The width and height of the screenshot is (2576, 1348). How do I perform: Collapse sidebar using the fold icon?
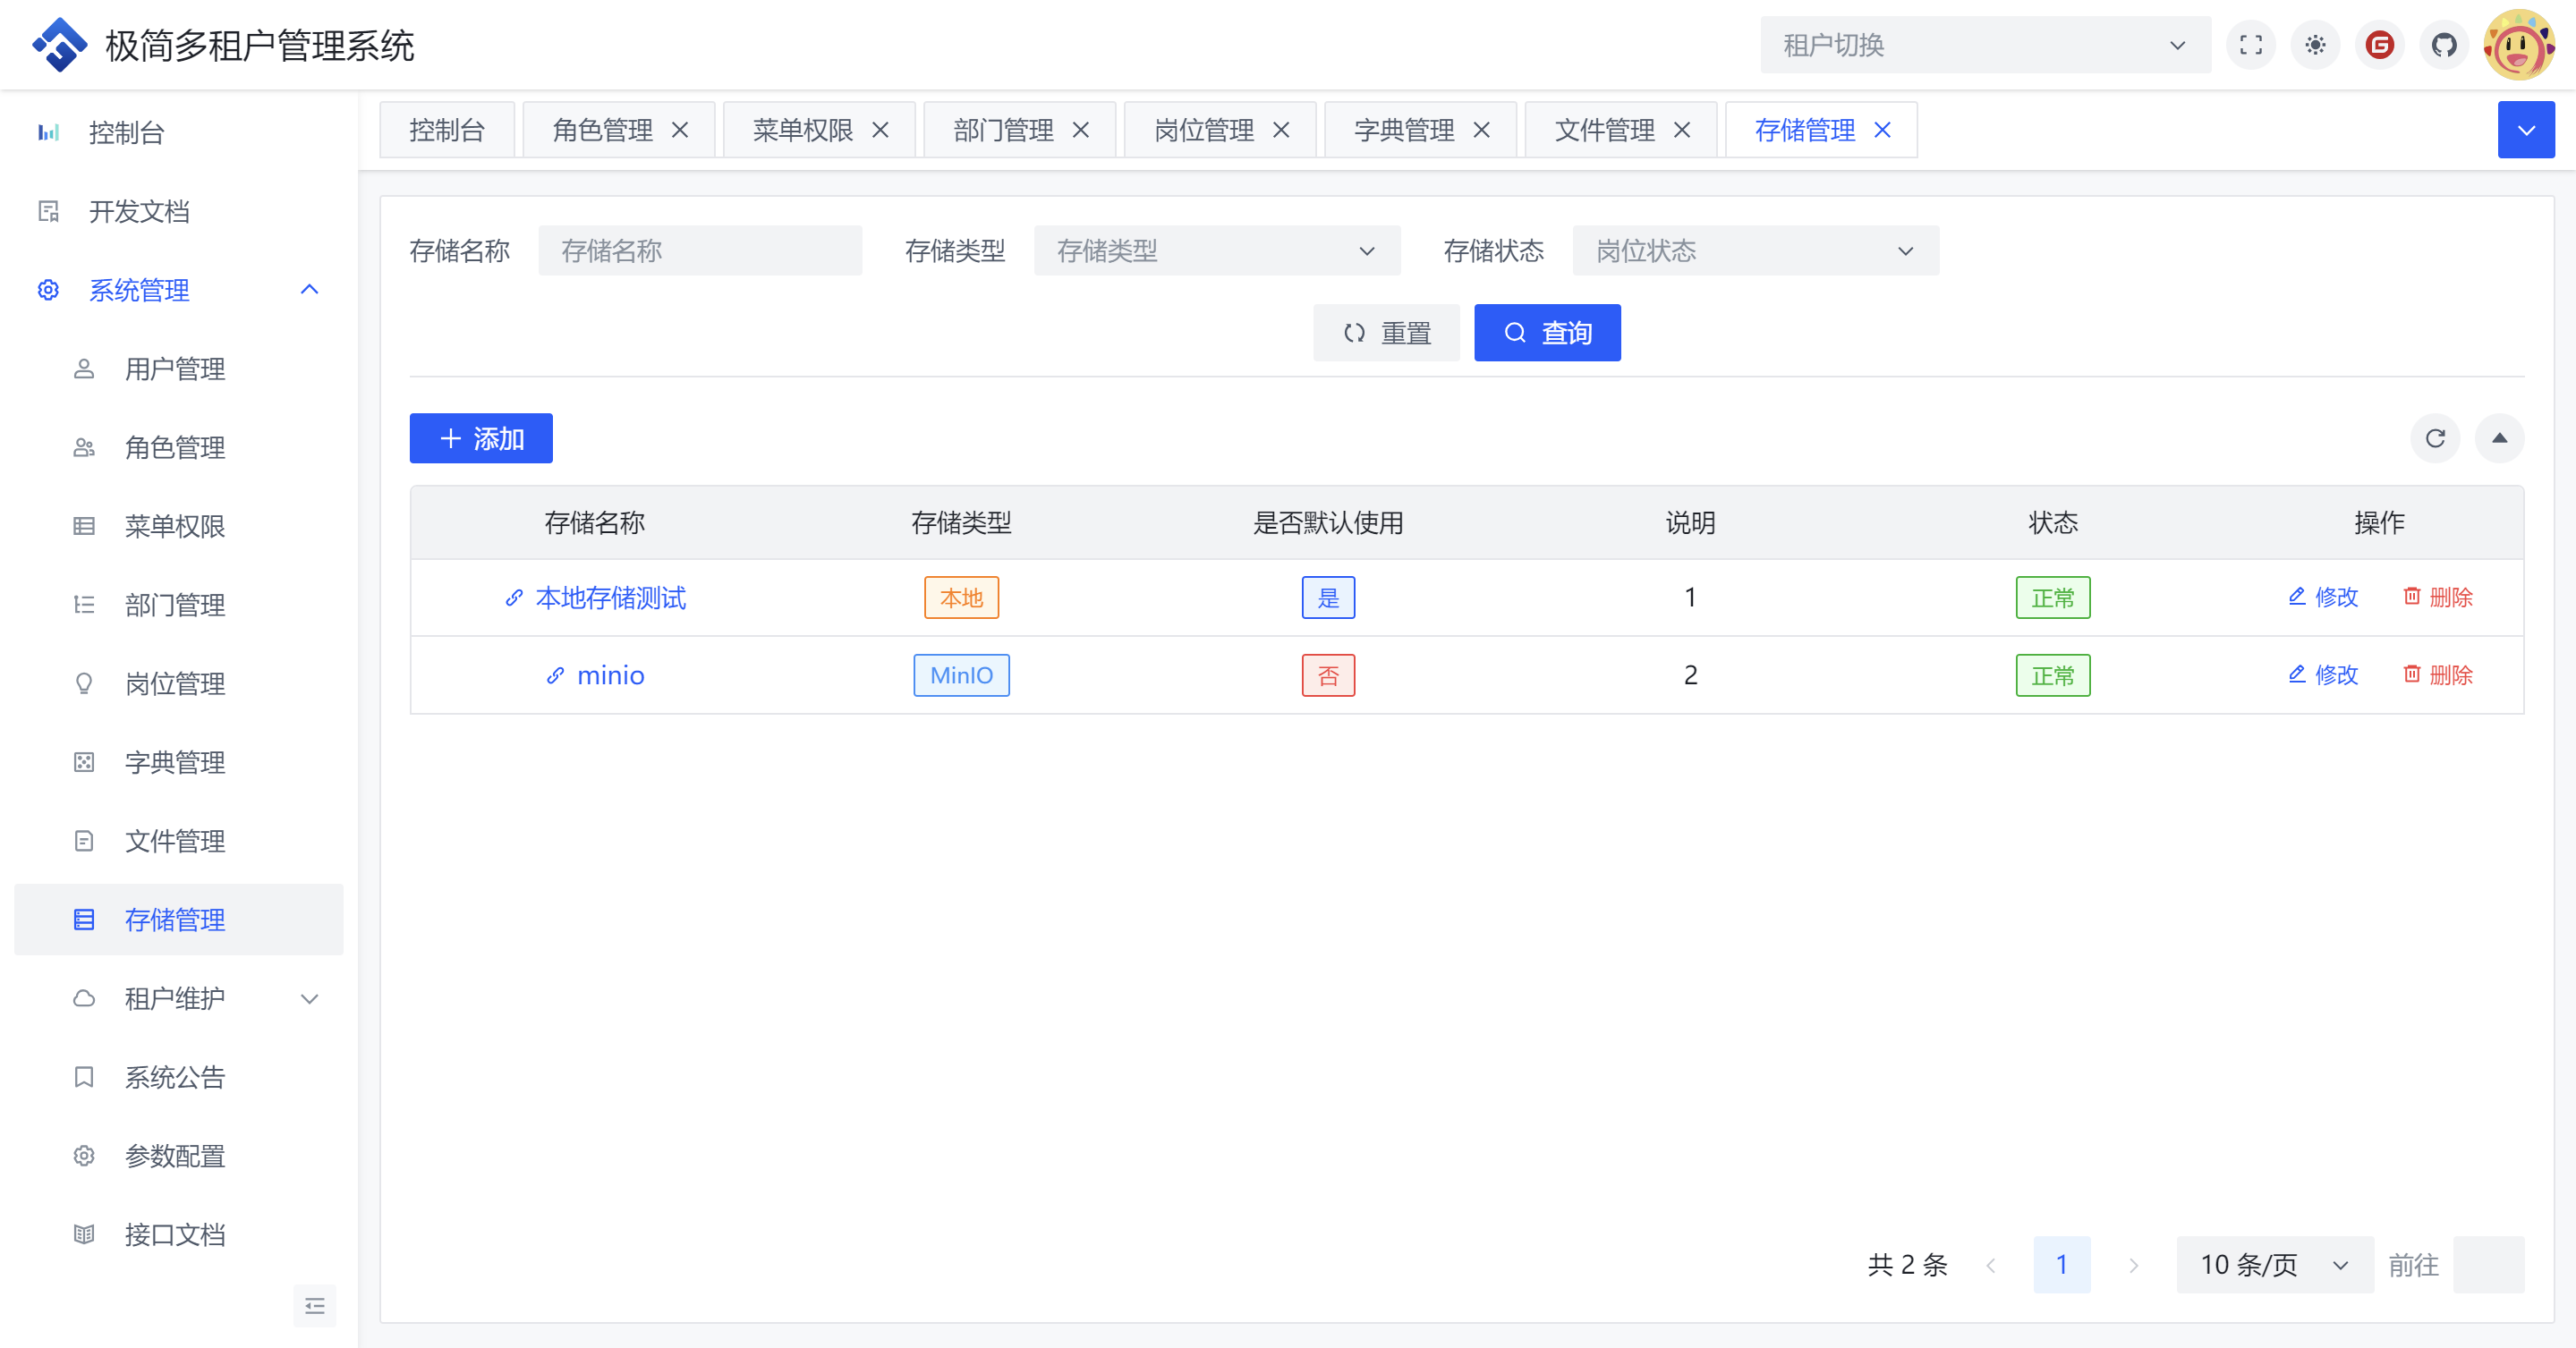pos(314,1305)
